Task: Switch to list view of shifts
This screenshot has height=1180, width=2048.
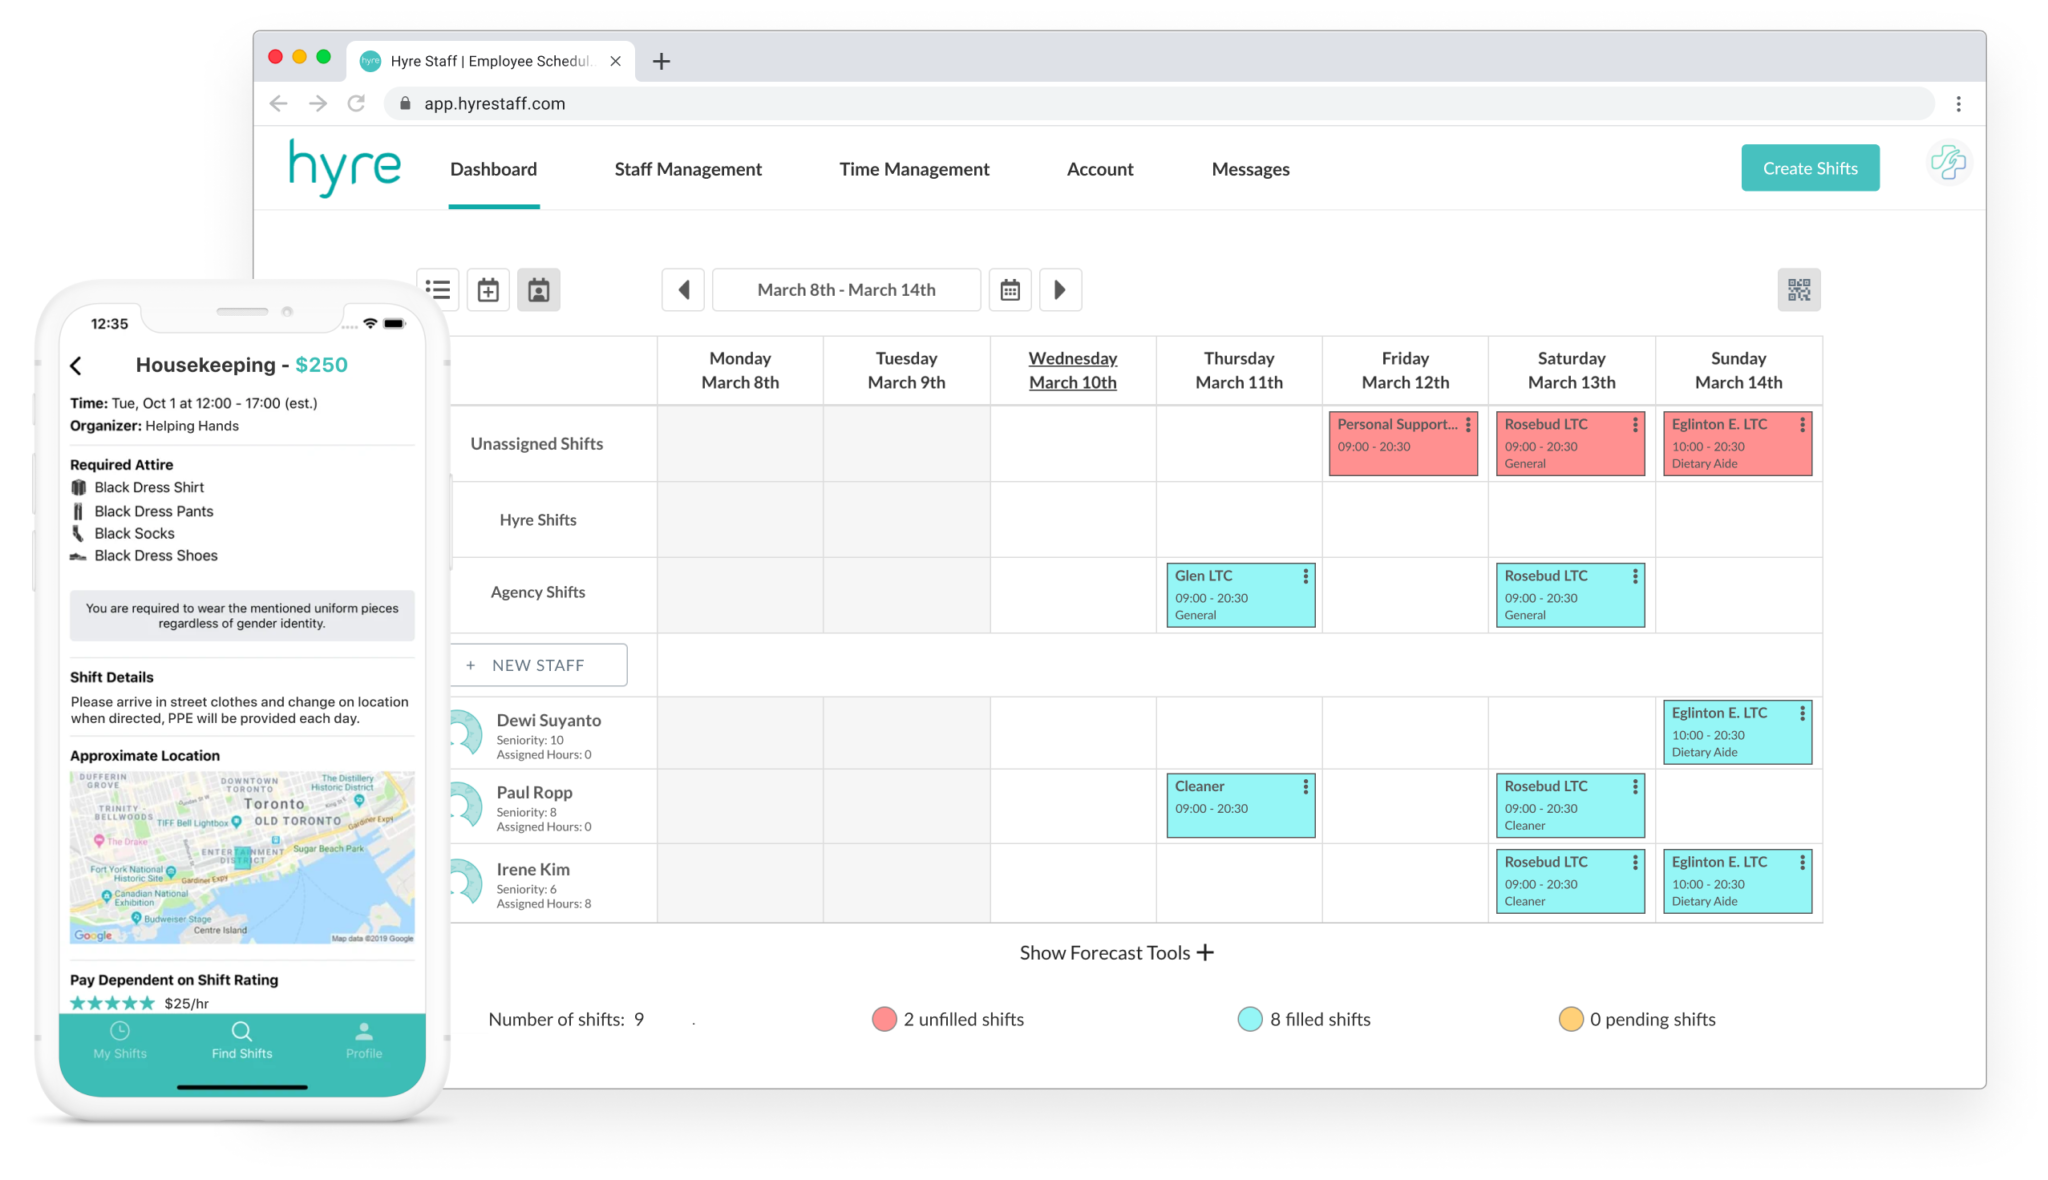Action: 438,289
